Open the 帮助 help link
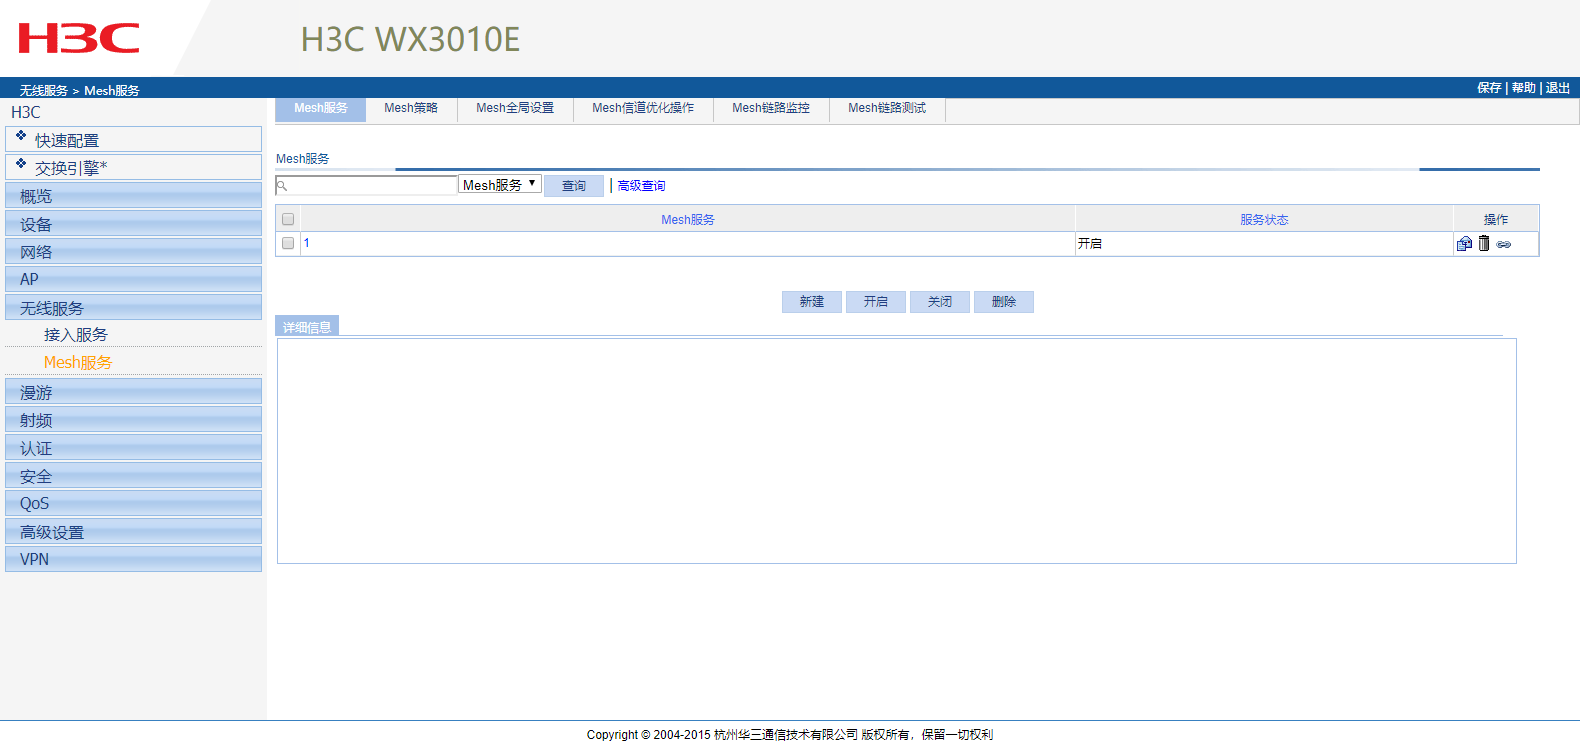Image resolution: width=1580 pixels, height=747 pixels. 1523,88
